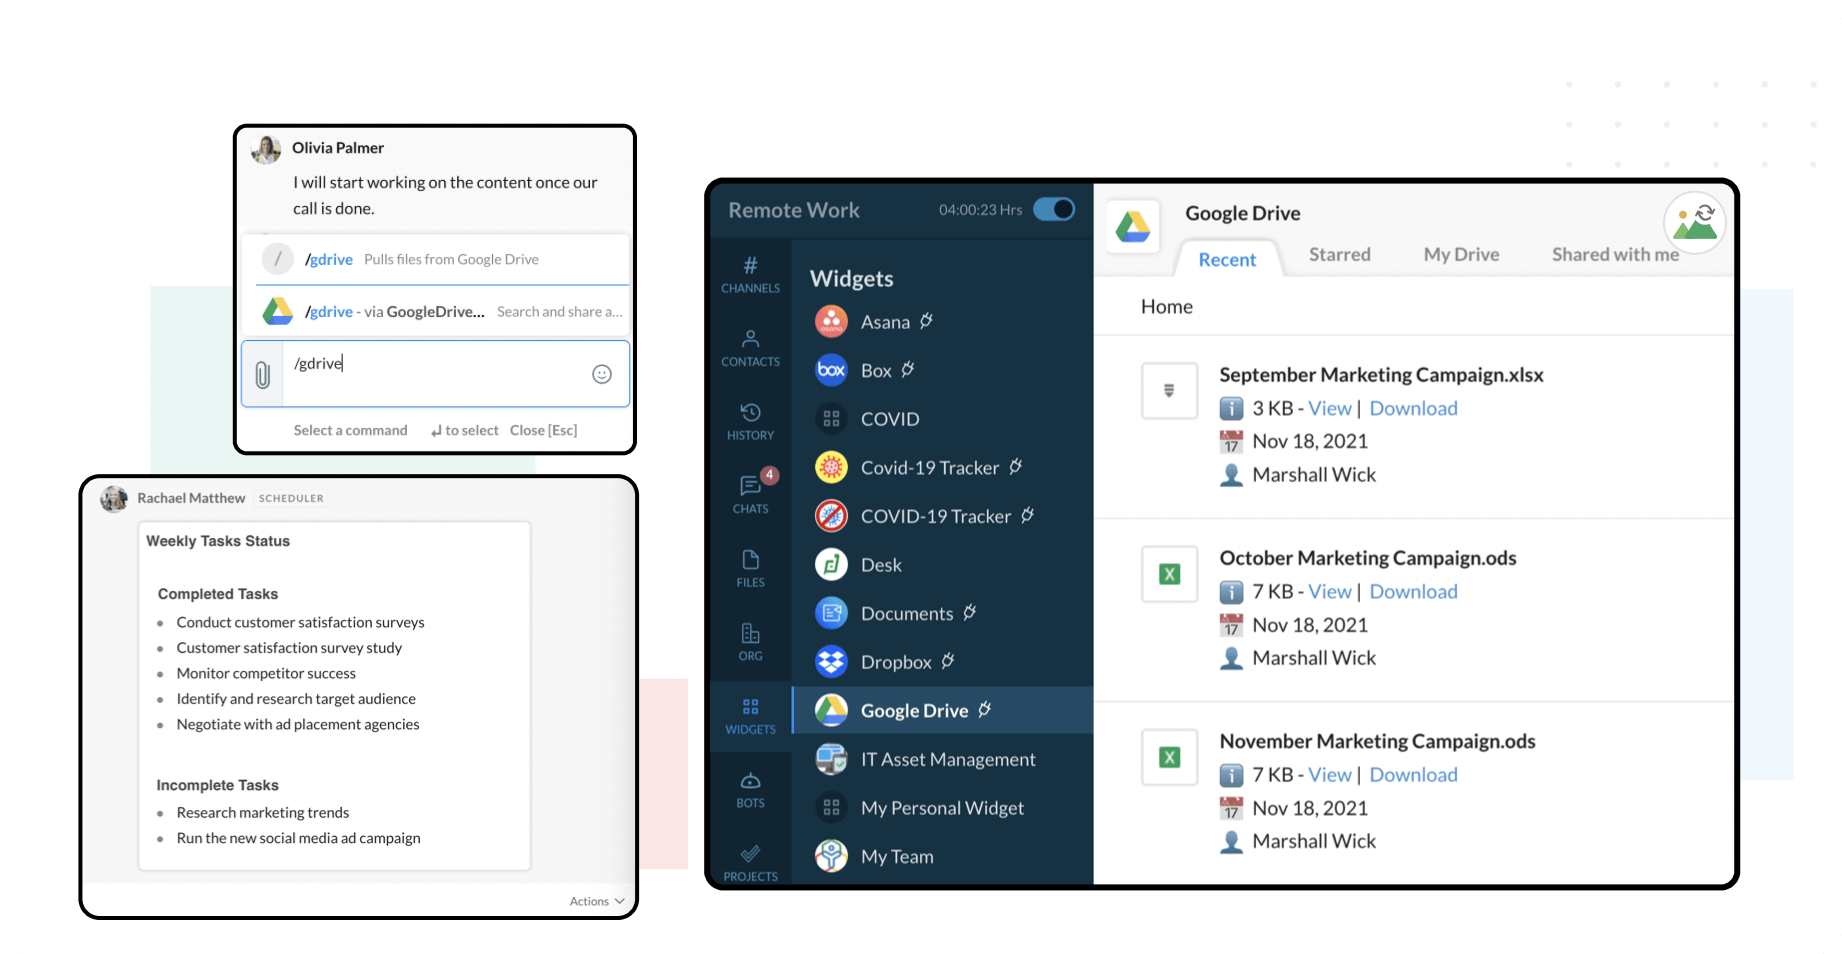Select the Google Drive widget

(x=942, y=710)
